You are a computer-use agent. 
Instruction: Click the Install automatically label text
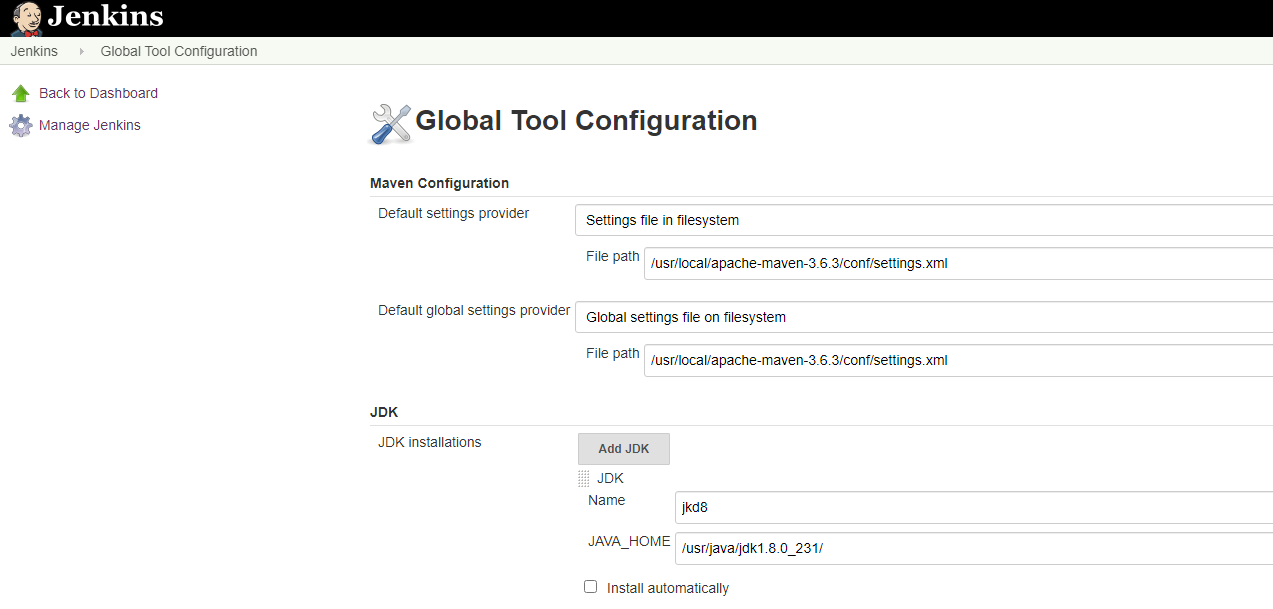(668, 588)
